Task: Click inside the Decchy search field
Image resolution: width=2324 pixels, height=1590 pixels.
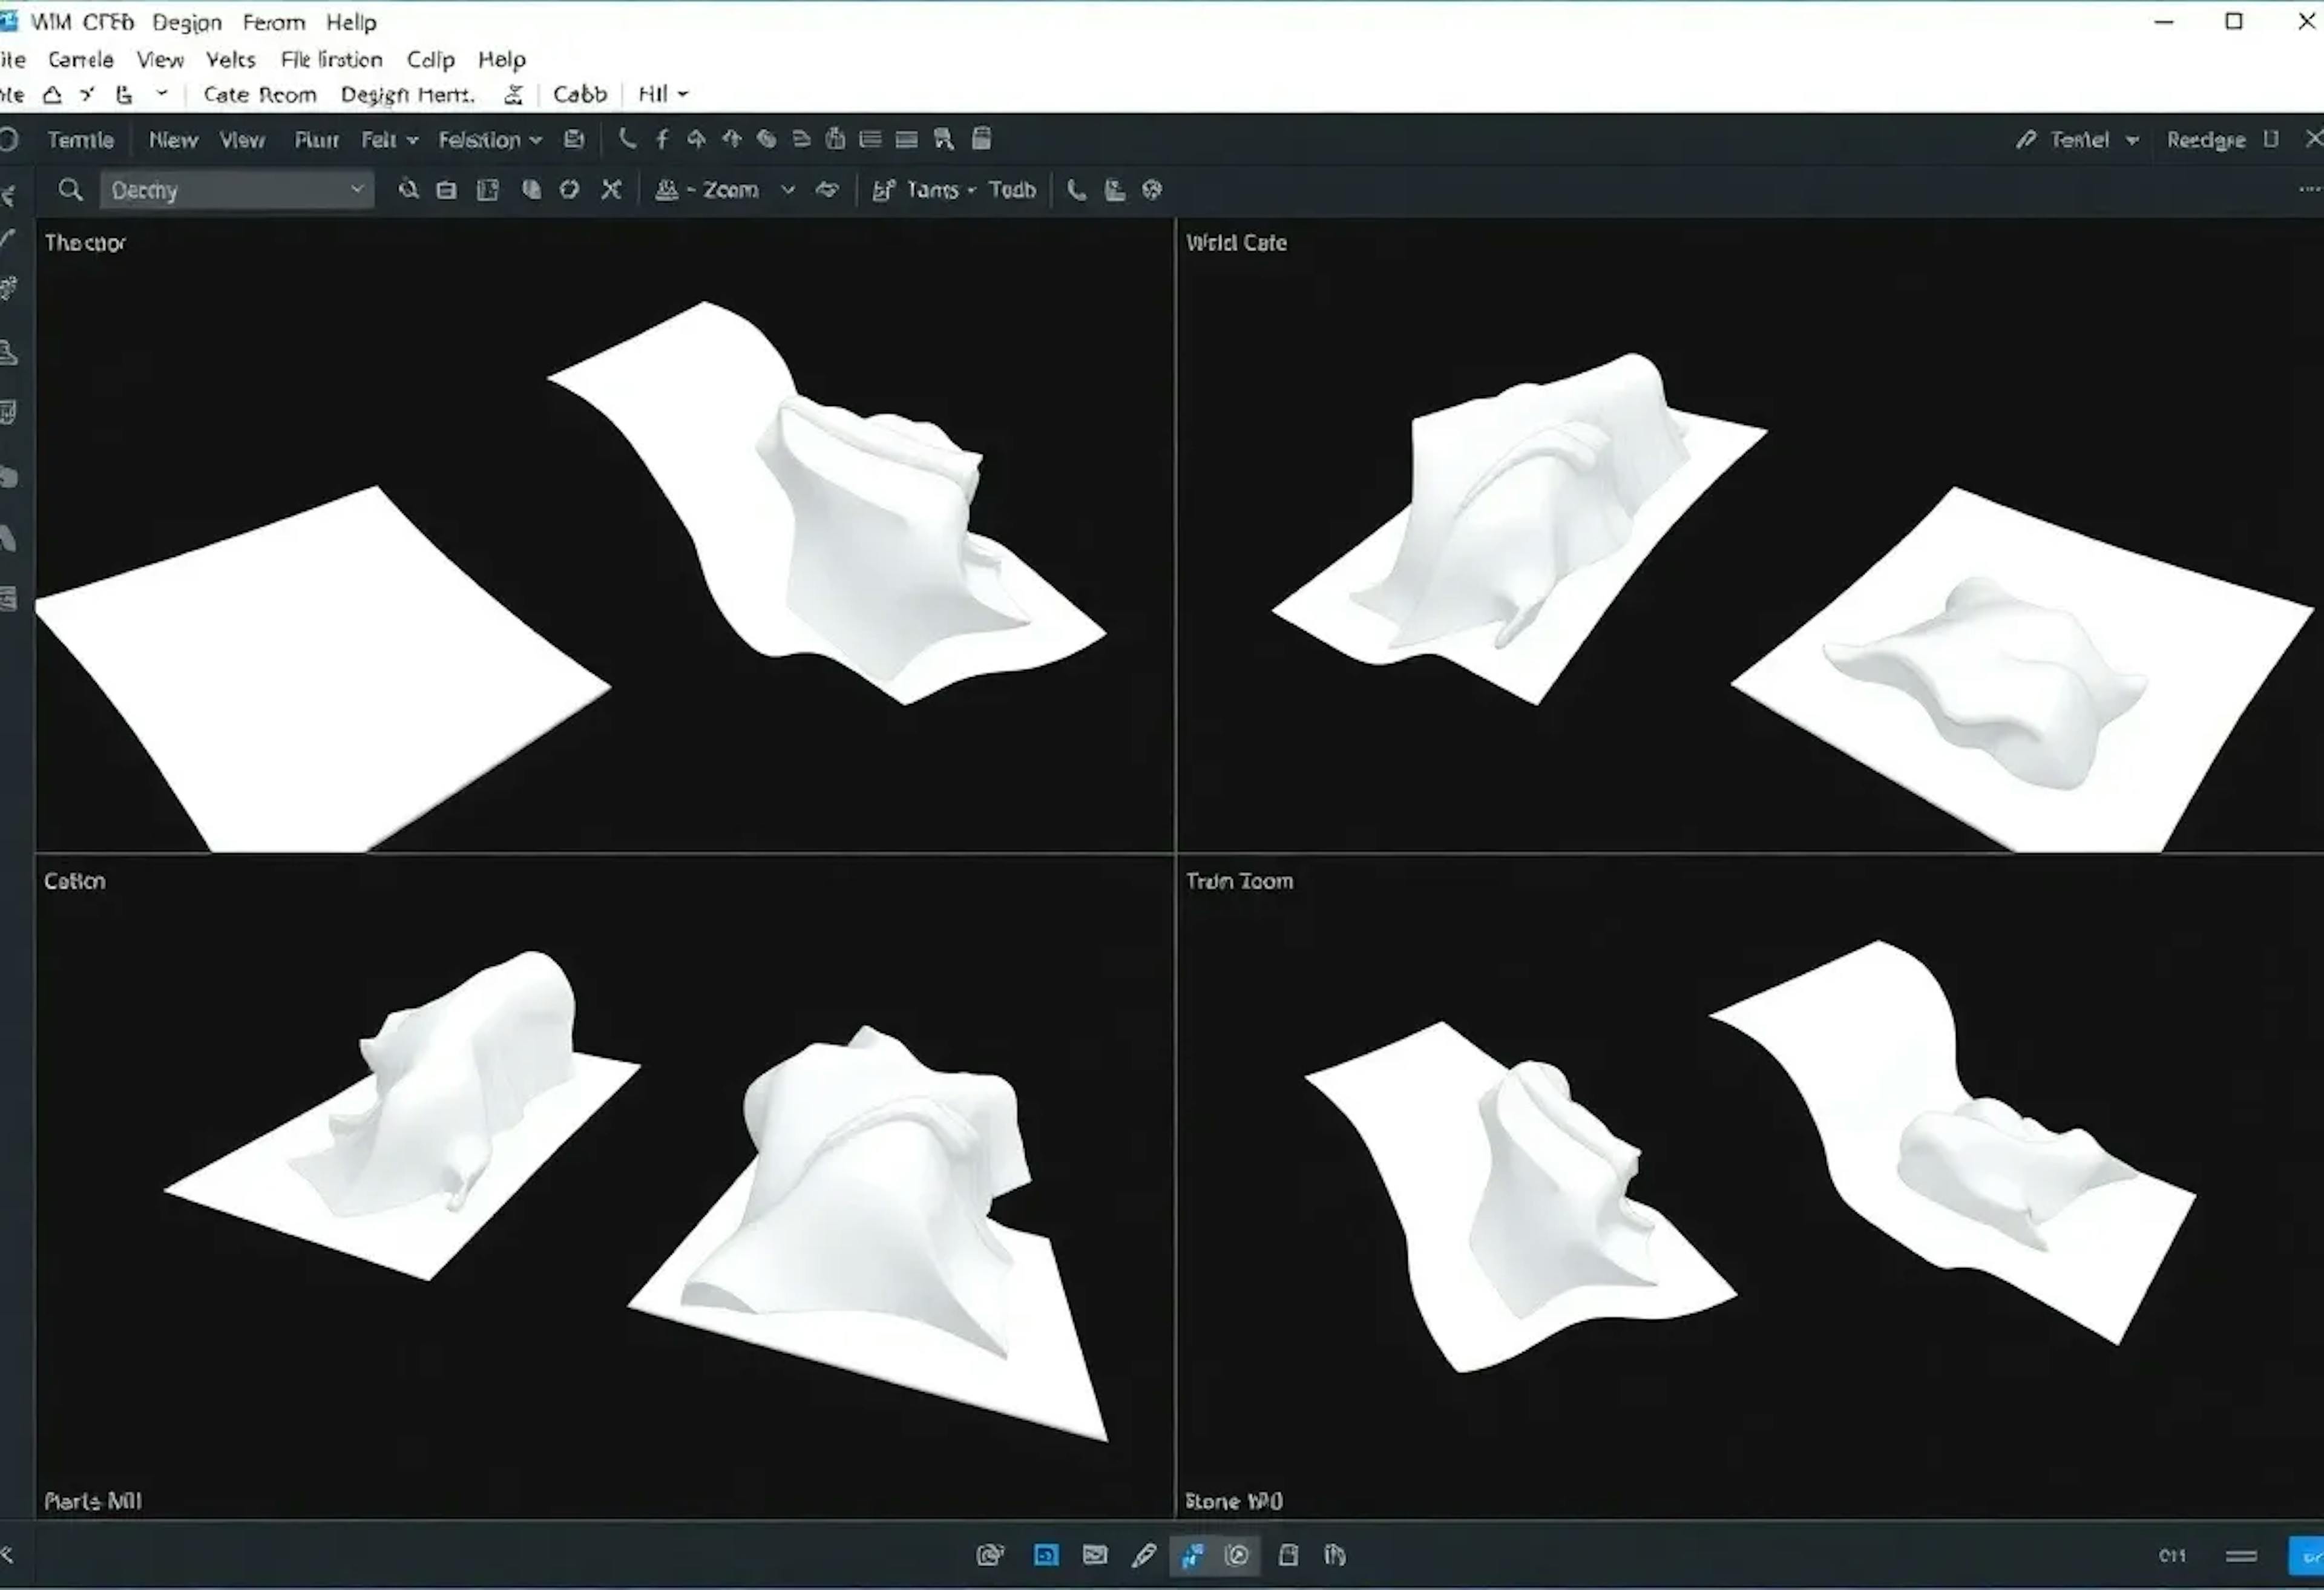Action: (x=220, y=189)
